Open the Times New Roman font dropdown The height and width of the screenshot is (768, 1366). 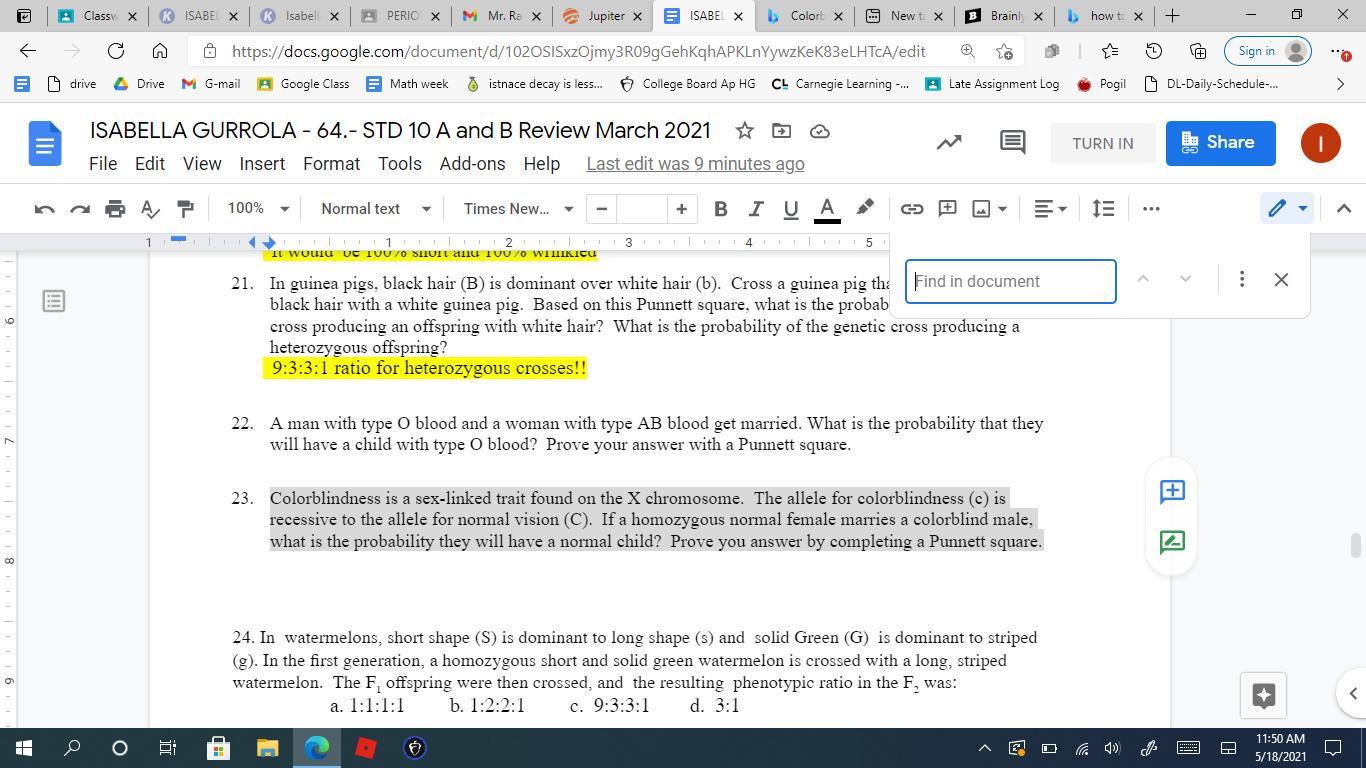pos(518,208)
